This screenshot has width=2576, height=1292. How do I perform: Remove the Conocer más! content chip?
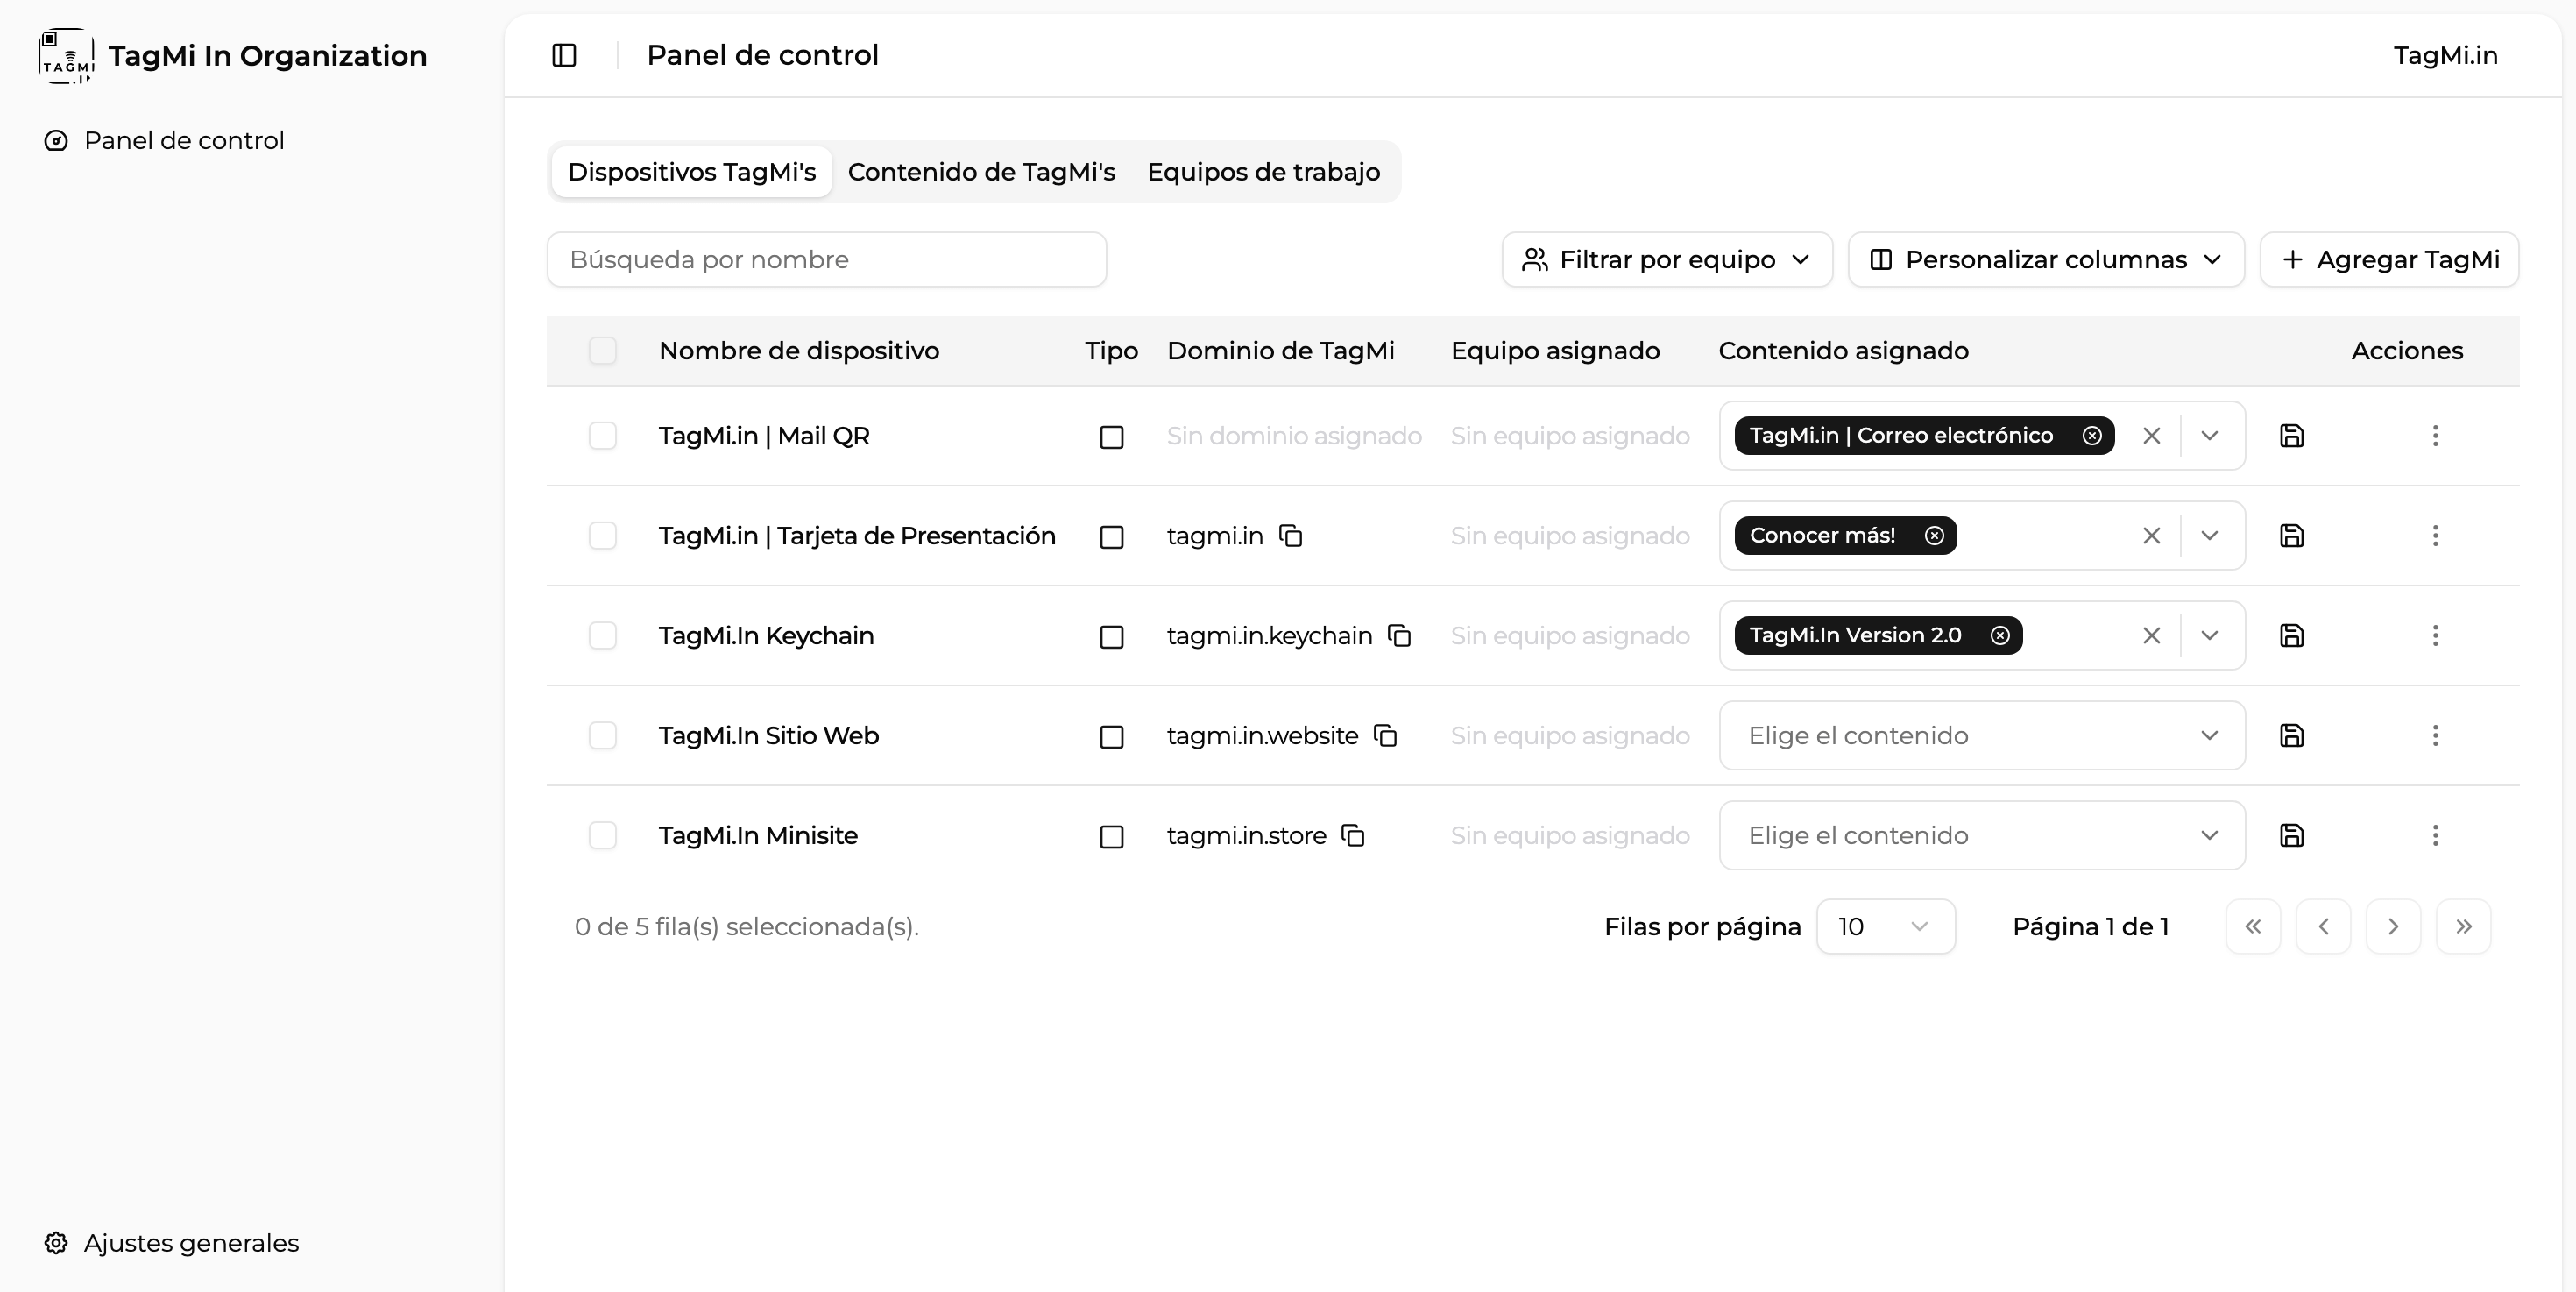tap(1934, 536)
